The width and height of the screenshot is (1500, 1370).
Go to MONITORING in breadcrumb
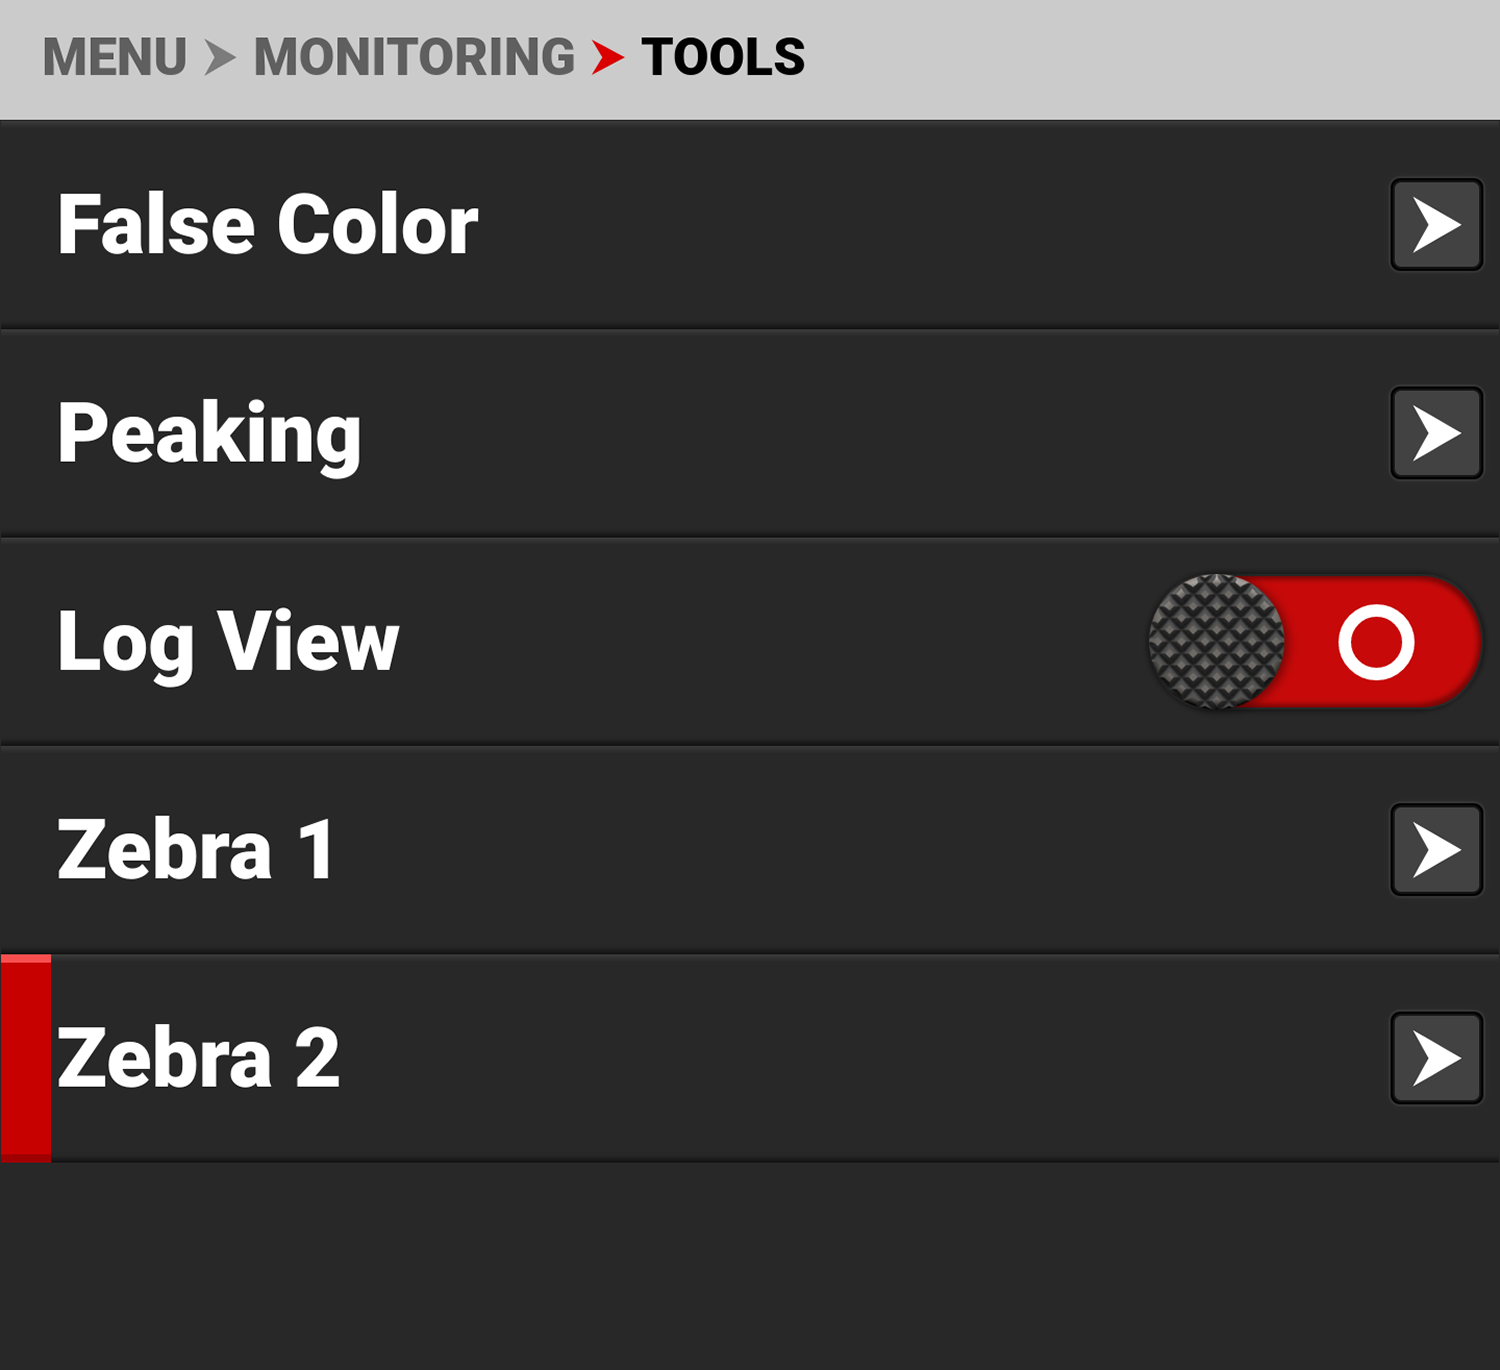(414, 57)
